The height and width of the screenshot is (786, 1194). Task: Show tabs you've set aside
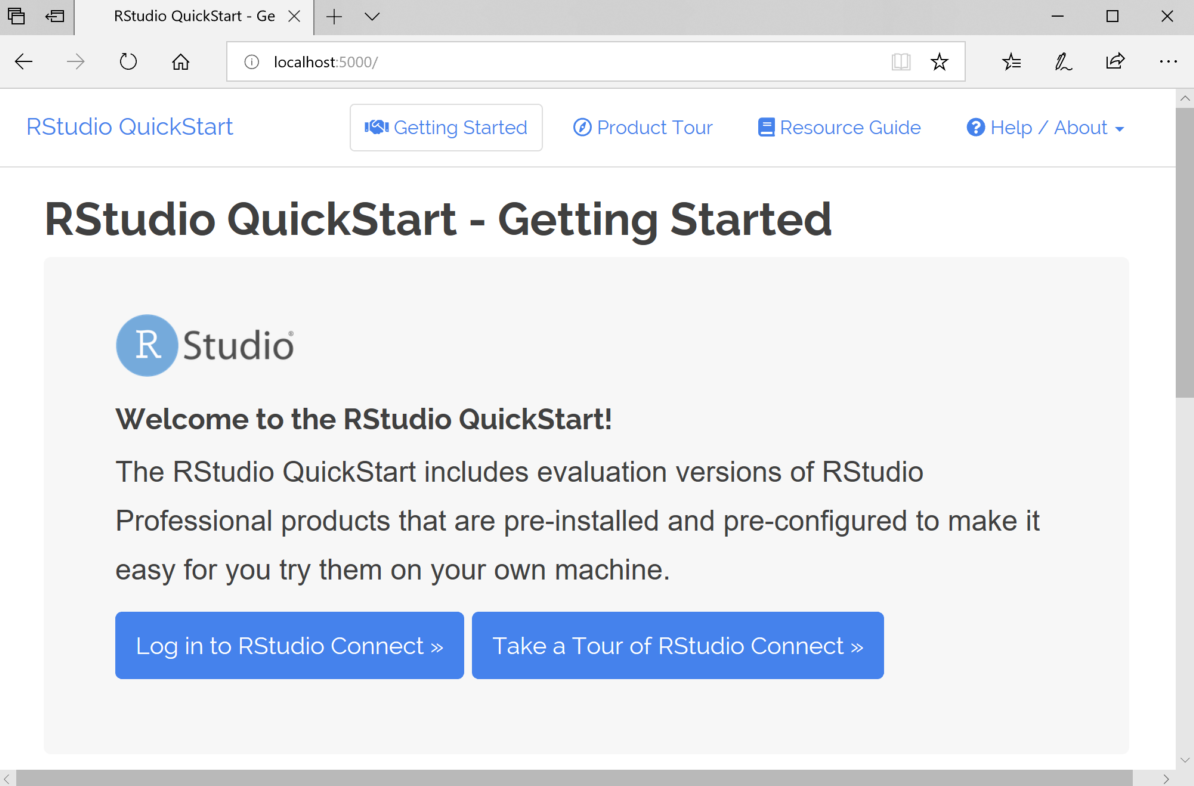pos(16,16)
